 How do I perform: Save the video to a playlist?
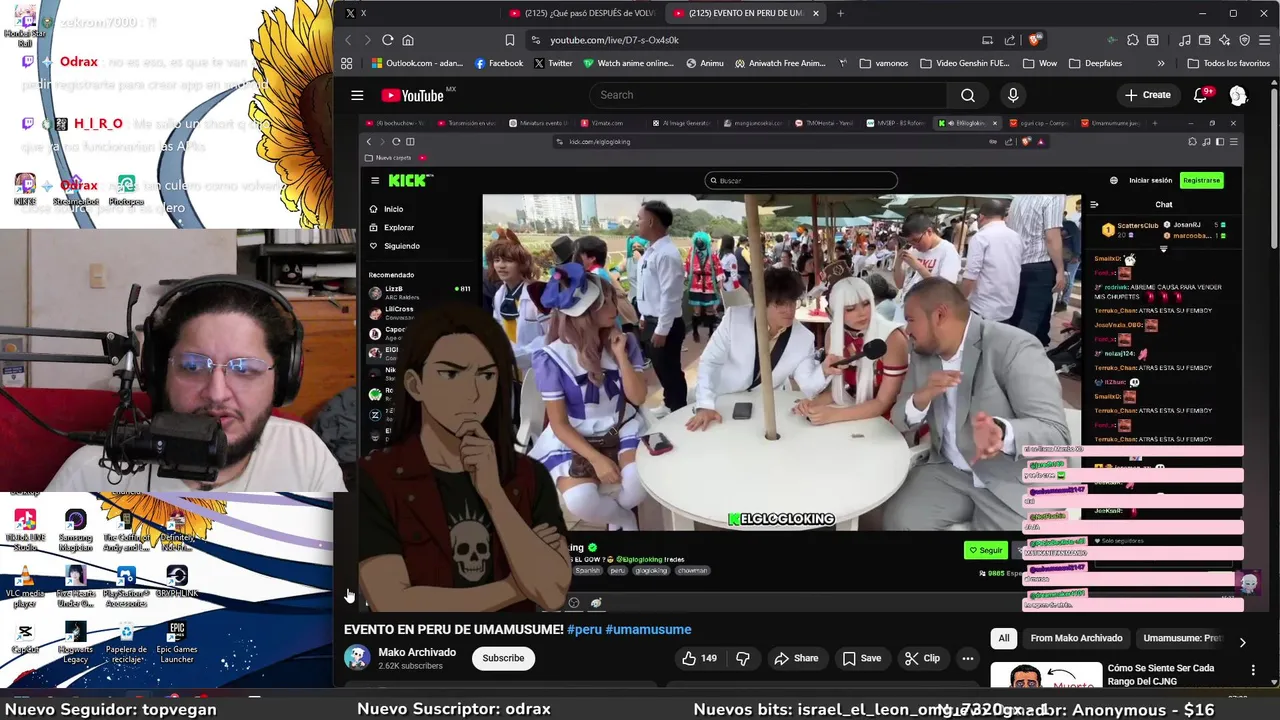pyautogui.click(x=862, y=658)
